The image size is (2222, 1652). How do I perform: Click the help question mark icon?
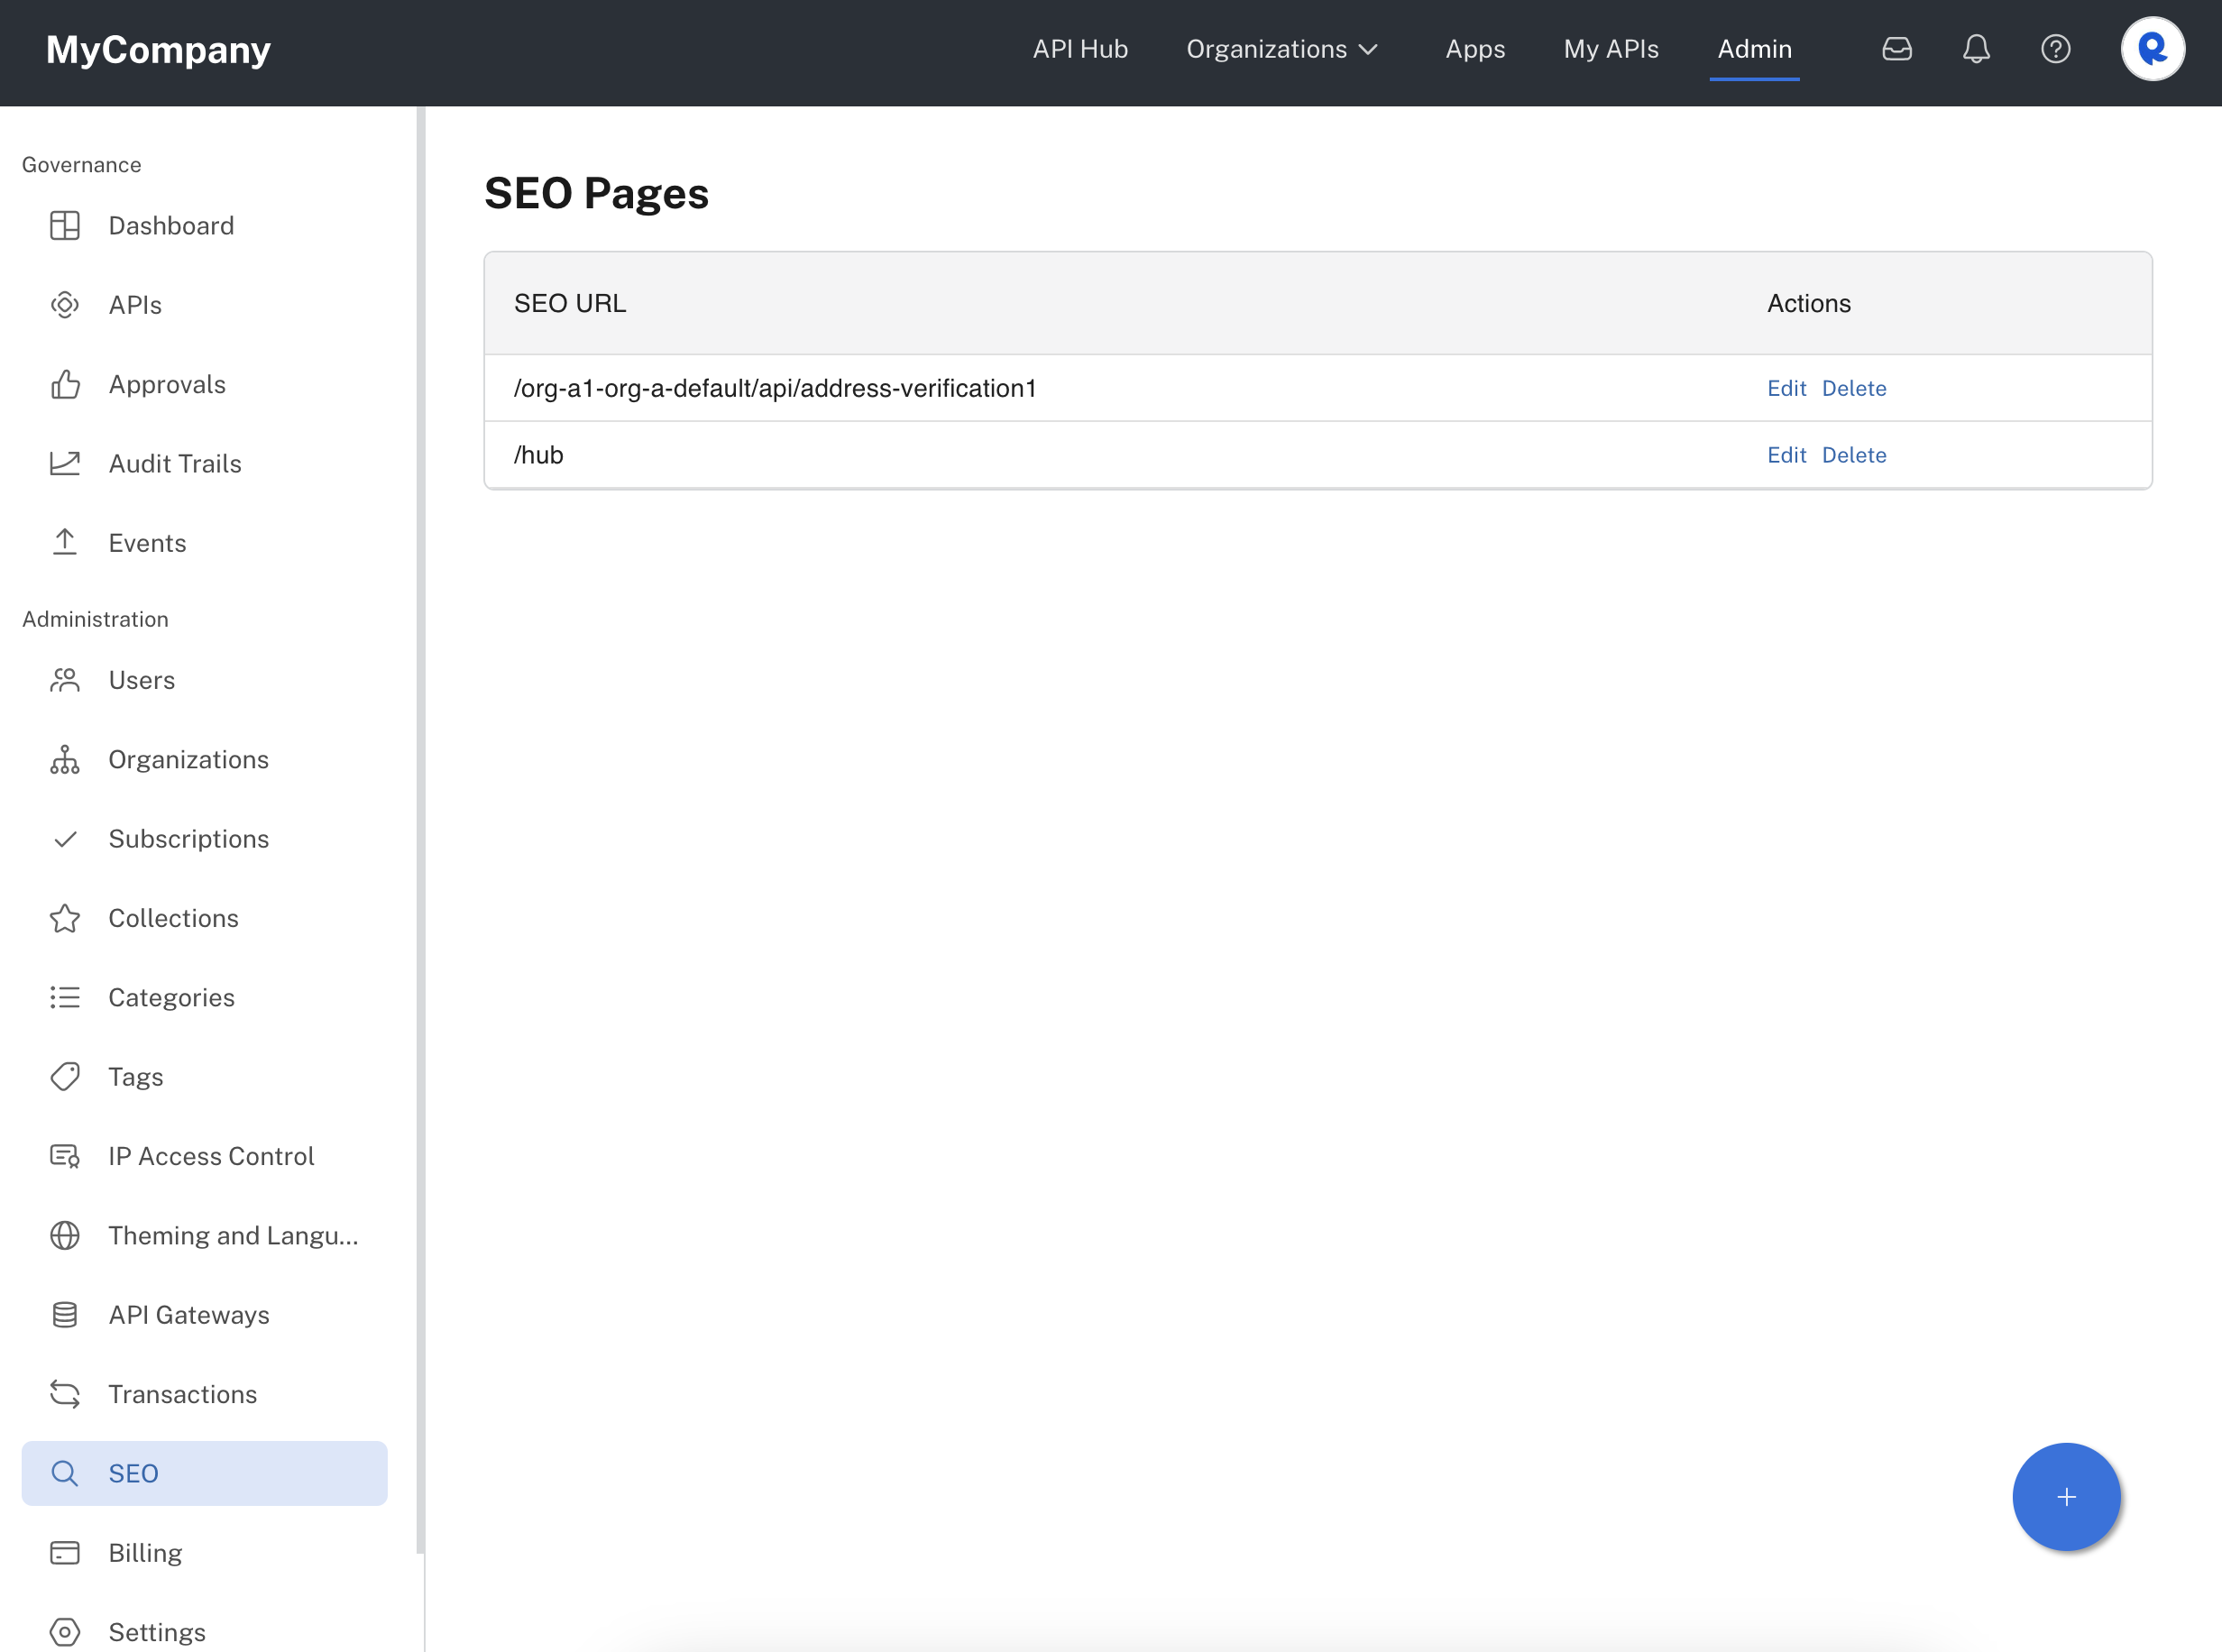tap(2055, 49)
